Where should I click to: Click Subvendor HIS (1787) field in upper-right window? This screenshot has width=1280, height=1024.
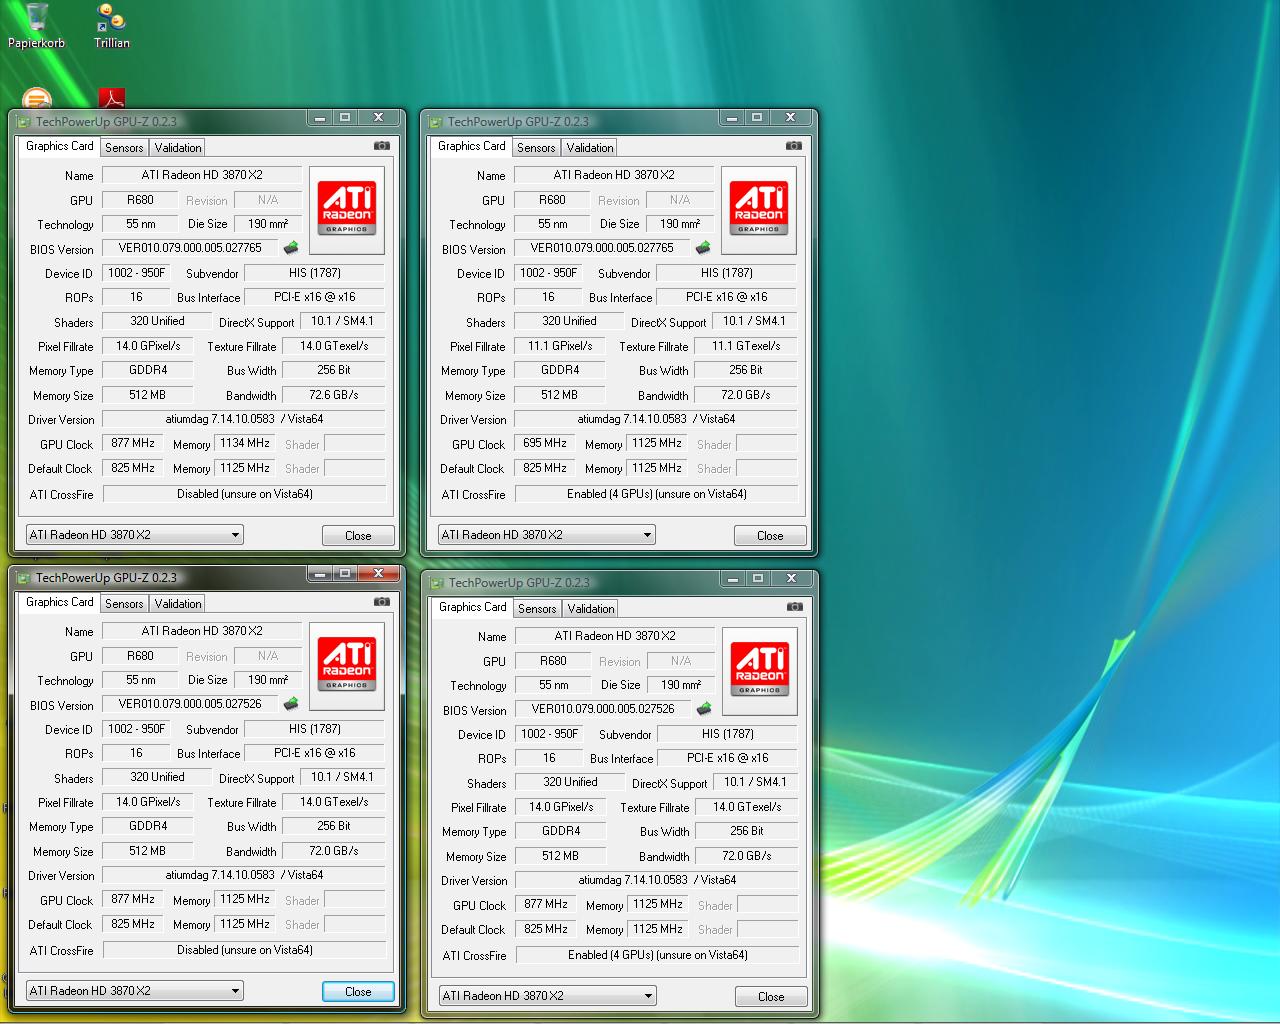(727, 273)
